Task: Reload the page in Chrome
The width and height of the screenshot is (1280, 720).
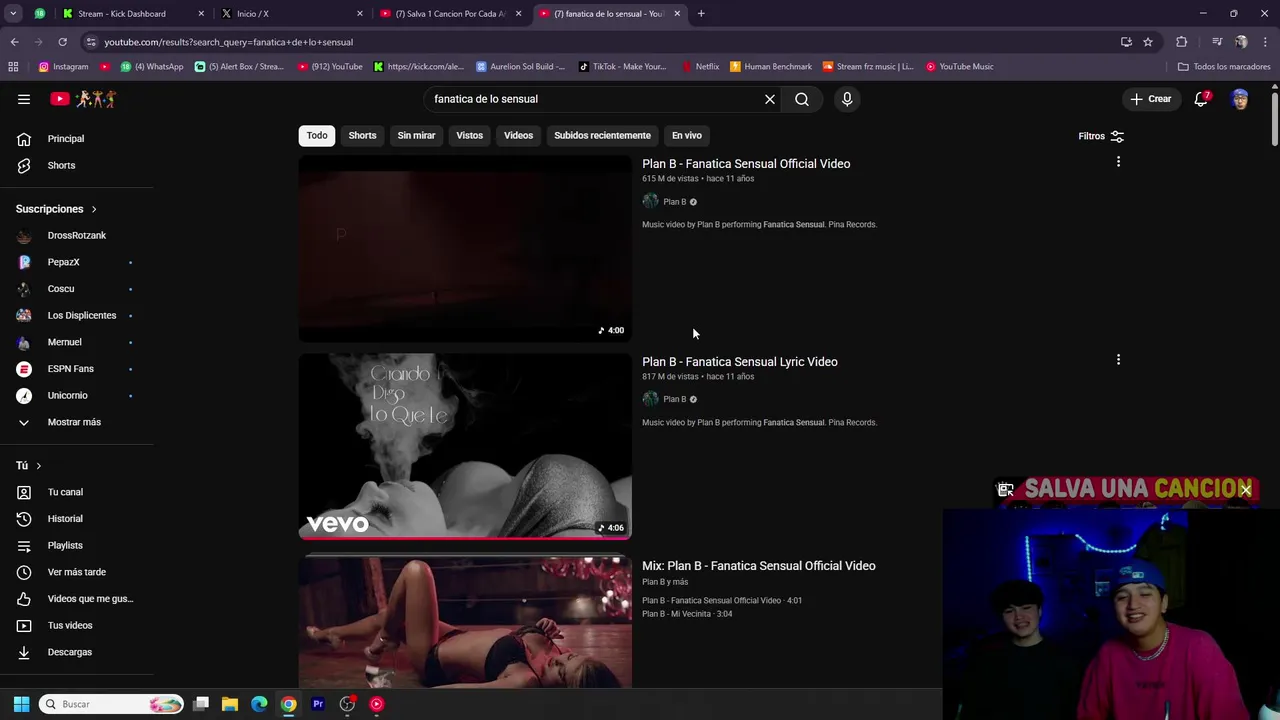Action: [x=62, y=42]
